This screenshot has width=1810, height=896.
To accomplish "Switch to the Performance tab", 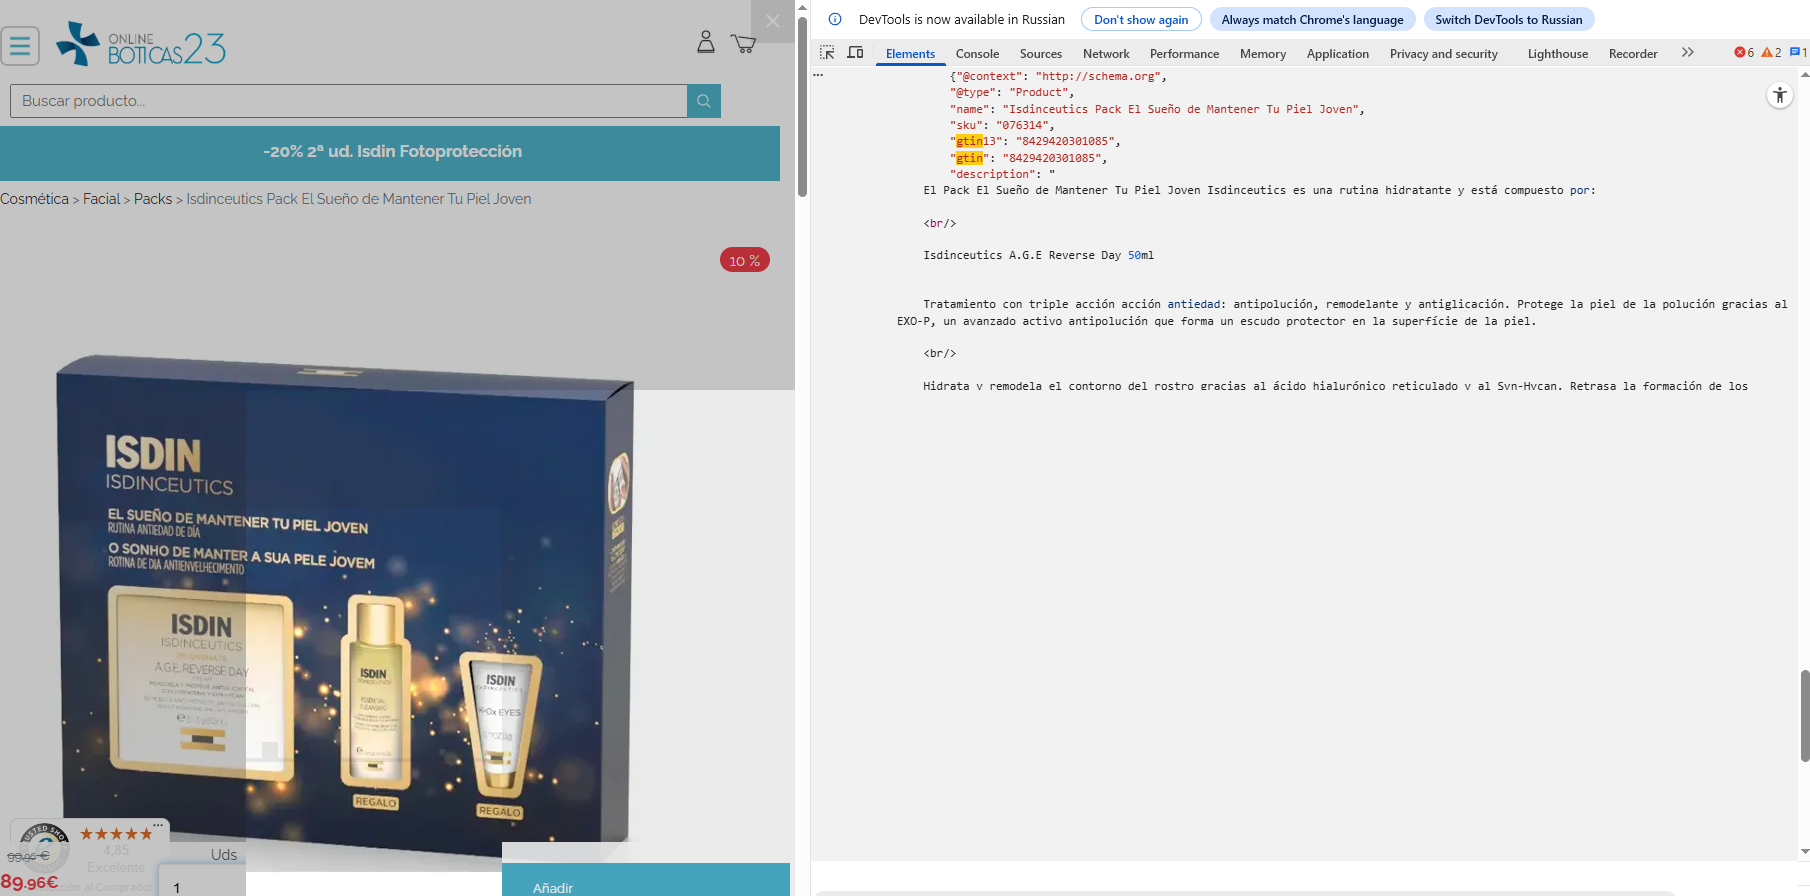I will [1184, 54].
